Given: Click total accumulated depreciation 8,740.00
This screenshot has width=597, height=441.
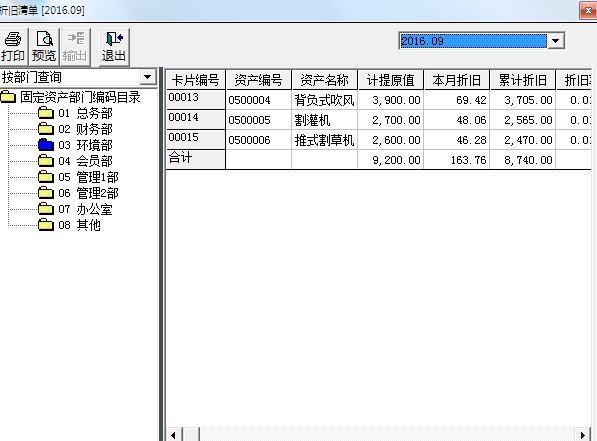Looking at the screenshot, I should point(523,160).
